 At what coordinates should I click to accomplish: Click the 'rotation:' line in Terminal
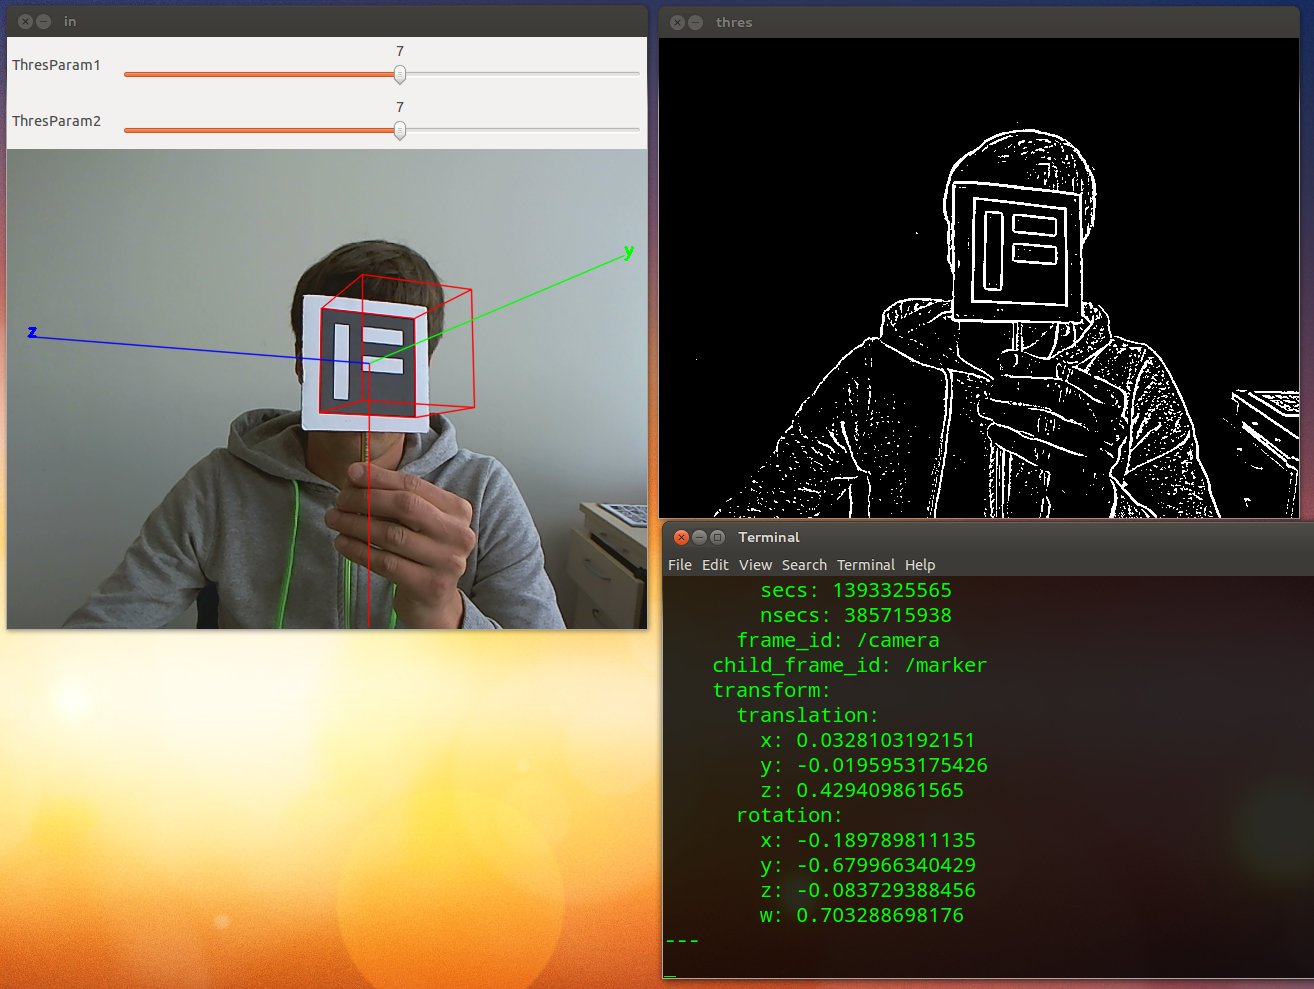(x=789, y=815)
